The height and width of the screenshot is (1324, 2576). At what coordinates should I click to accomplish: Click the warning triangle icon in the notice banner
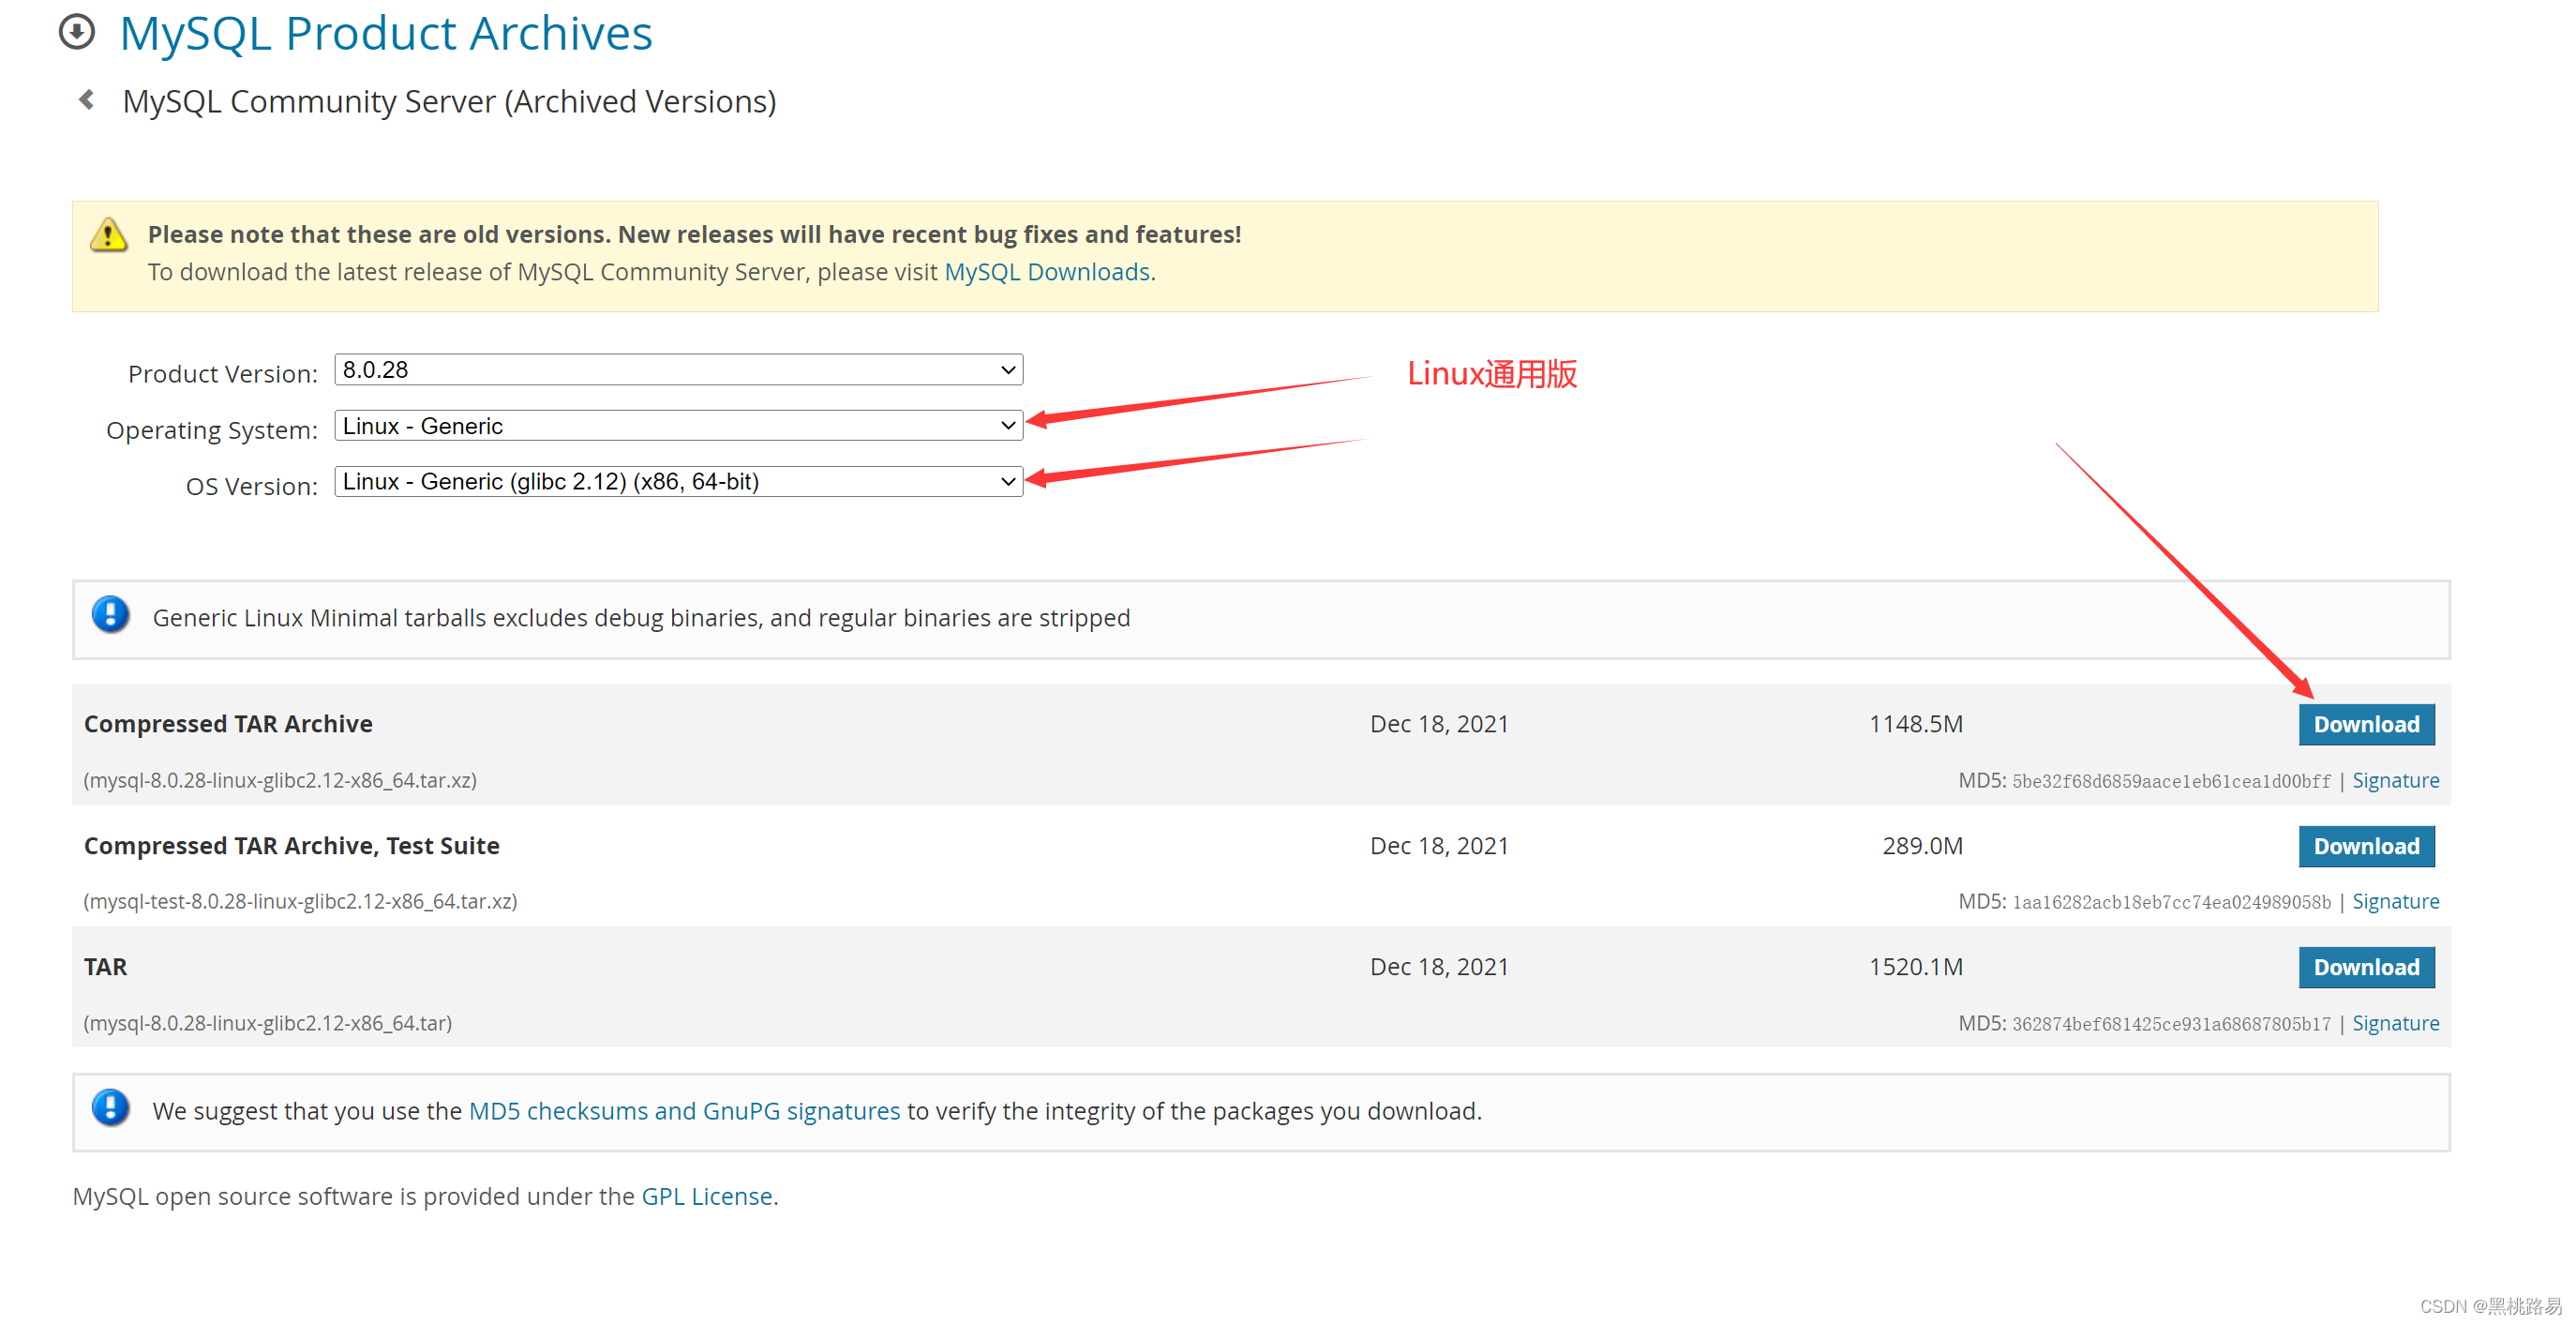pyautogui.click(x=108, y=235)
